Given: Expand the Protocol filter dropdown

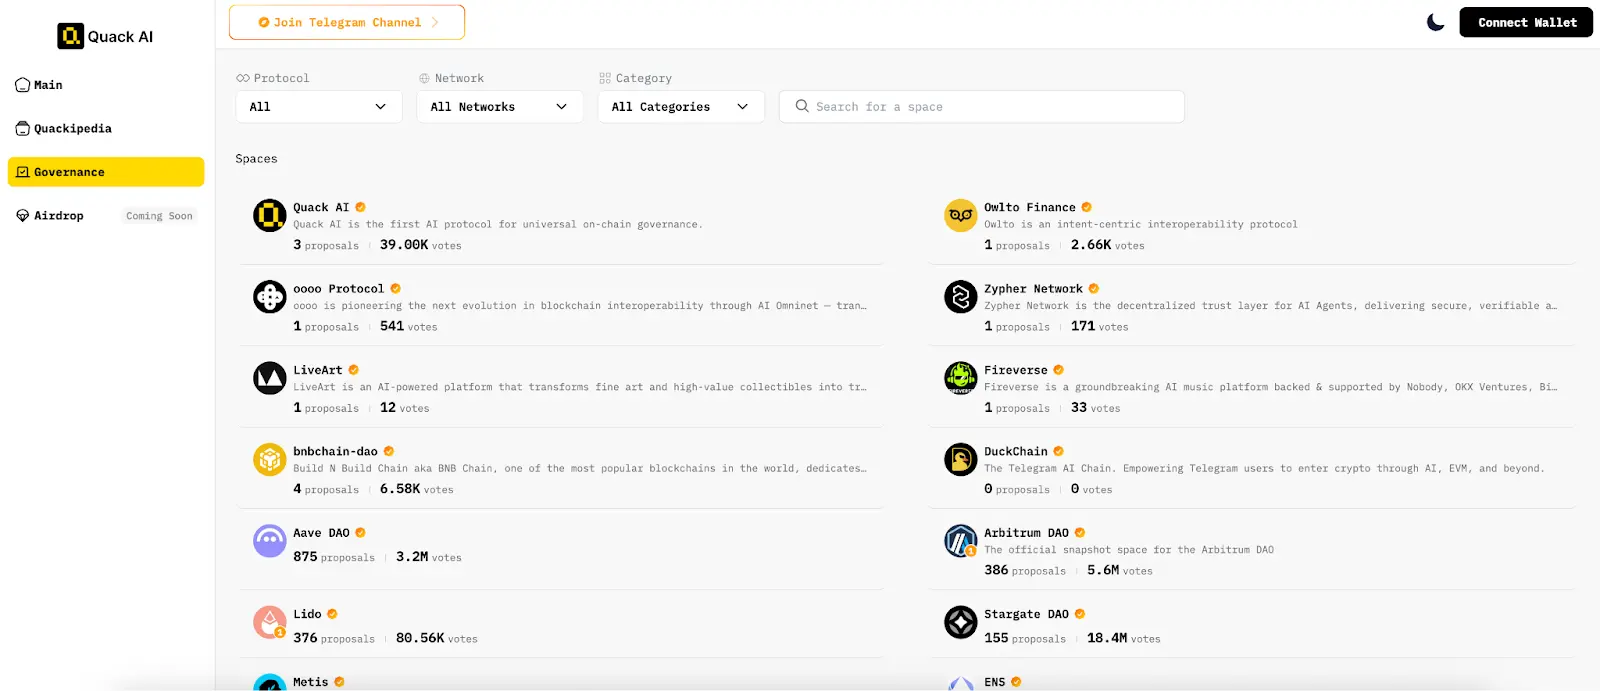Looking at the screenshot, I should pyautogui.click(x=318, y=107).
